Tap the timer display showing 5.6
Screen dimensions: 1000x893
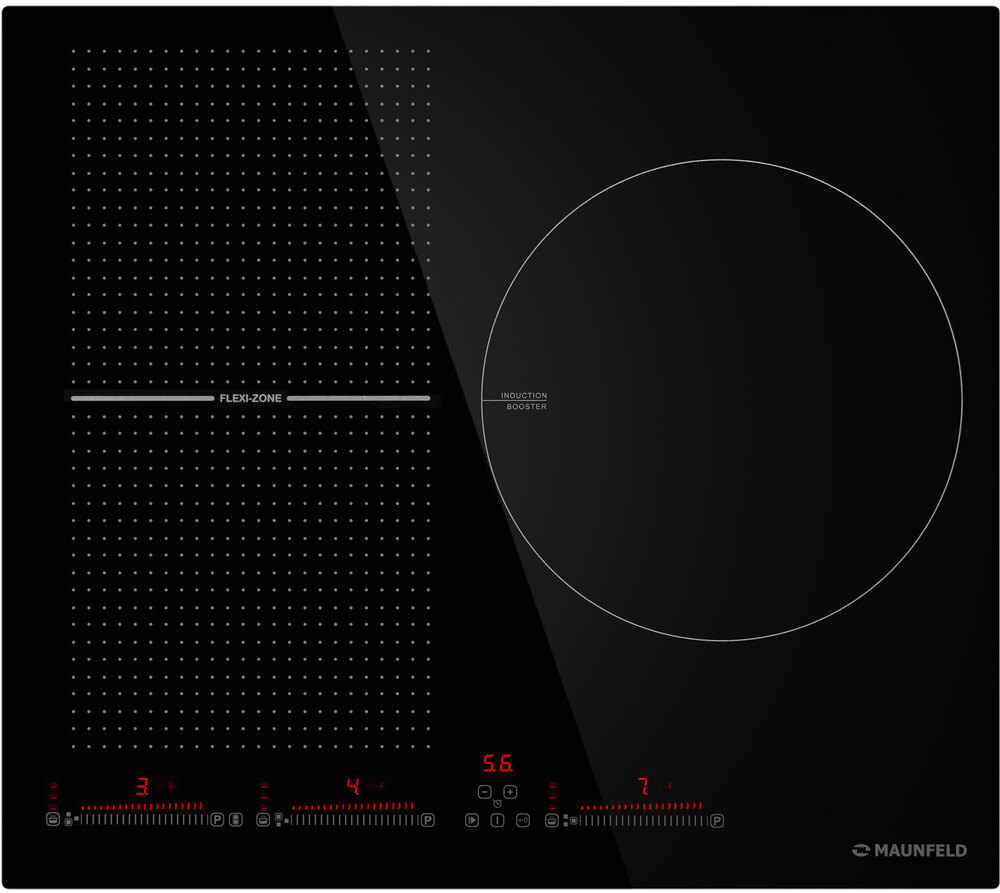point(498,765)
